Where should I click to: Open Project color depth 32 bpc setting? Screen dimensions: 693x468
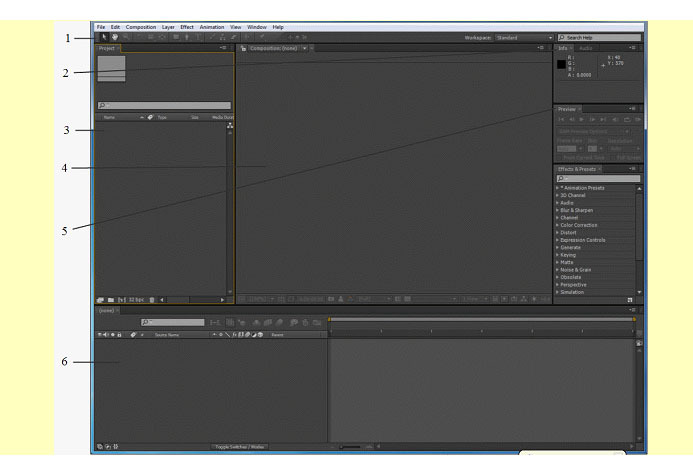tap(136, 300)
